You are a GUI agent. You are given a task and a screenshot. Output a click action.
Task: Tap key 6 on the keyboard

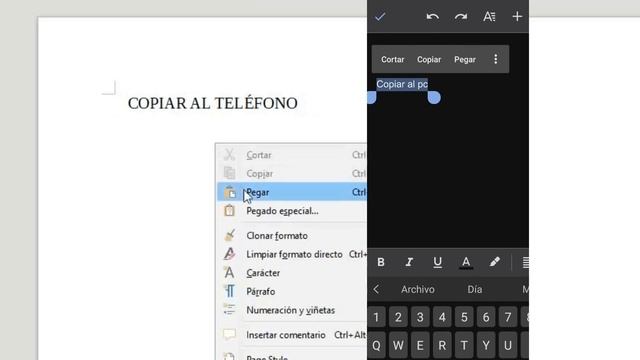tap(486, 317)
